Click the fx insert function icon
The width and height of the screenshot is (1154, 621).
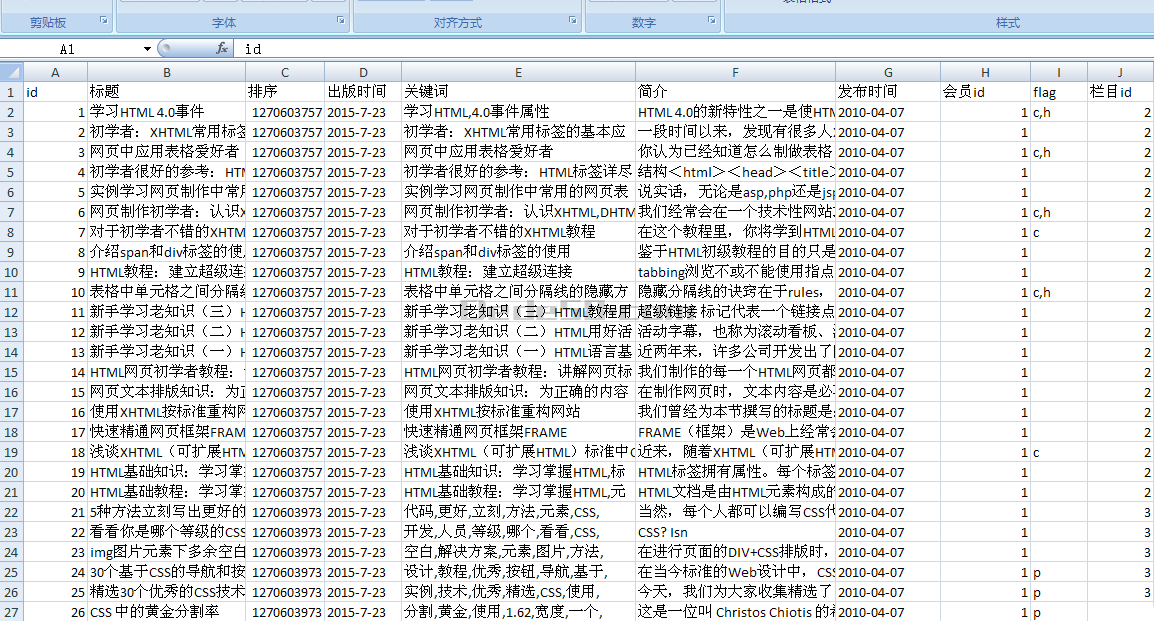point(222,48)
